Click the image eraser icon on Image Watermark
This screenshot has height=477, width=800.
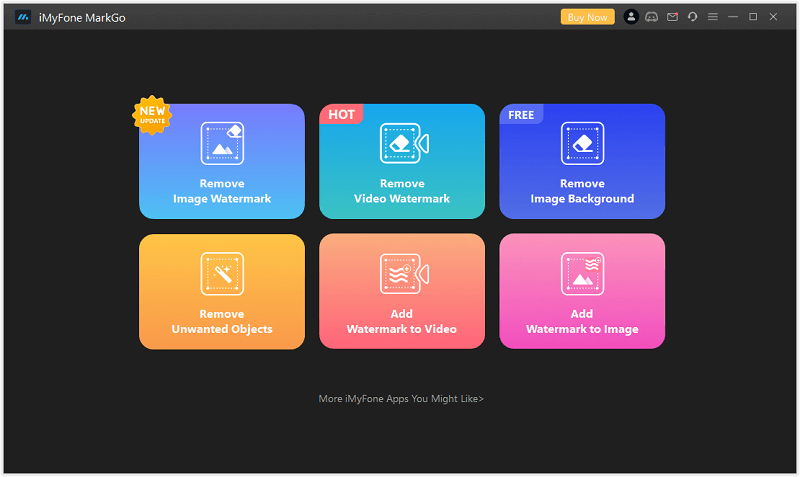click(x=222, y=143)
